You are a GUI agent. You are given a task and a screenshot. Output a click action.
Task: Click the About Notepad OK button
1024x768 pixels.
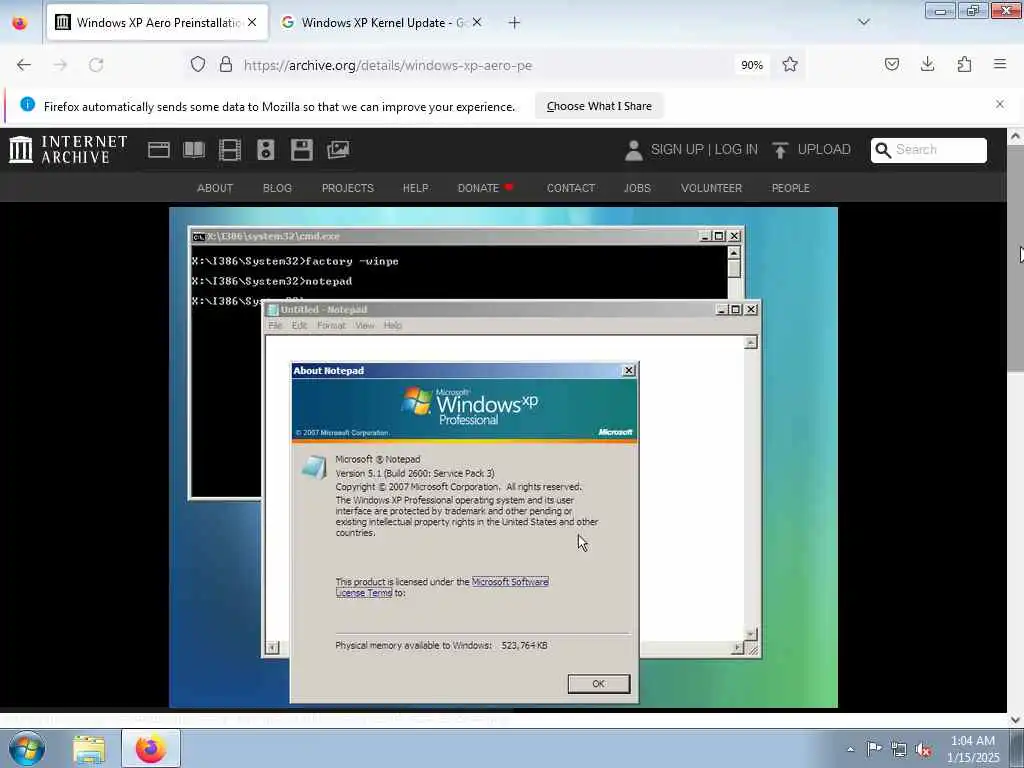coord(598,684)
